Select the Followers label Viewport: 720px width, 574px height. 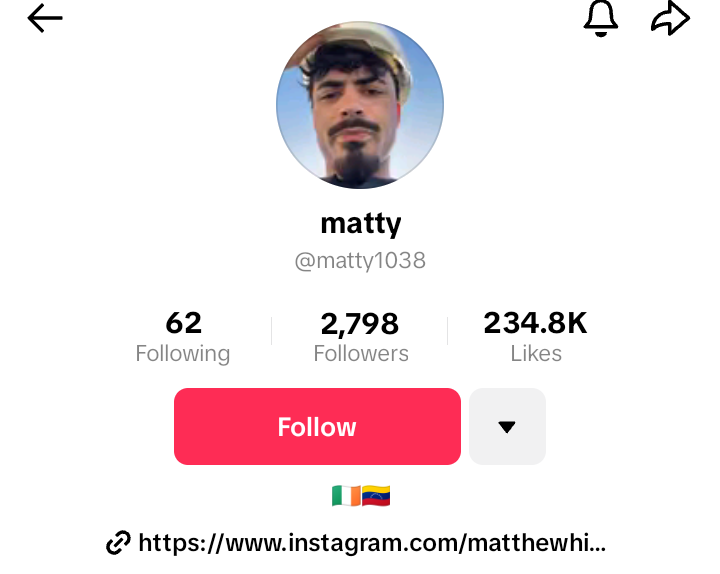point(361,354)
